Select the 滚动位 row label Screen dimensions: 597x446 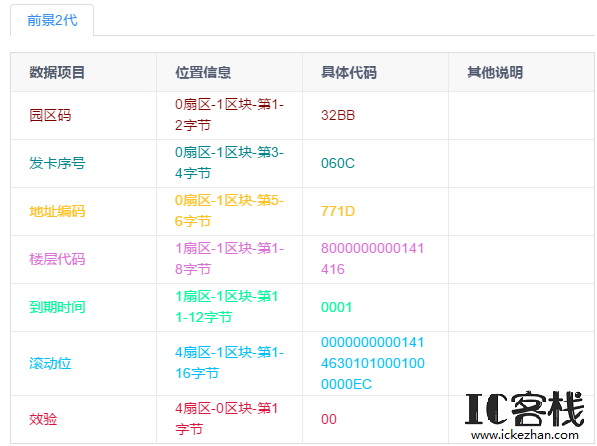50,363
